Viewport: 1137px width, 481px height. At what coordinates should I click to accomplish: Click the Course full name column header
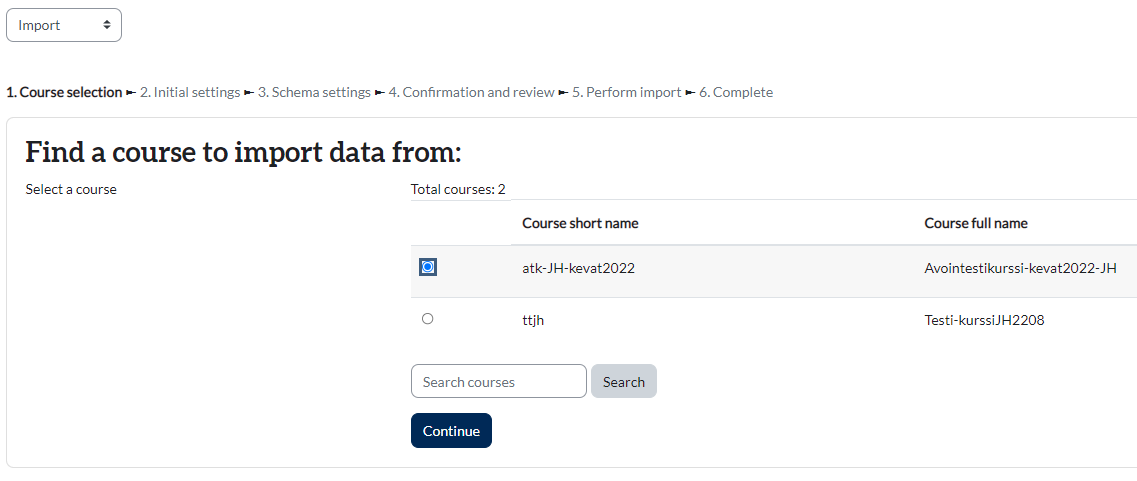tap(976, 223)
